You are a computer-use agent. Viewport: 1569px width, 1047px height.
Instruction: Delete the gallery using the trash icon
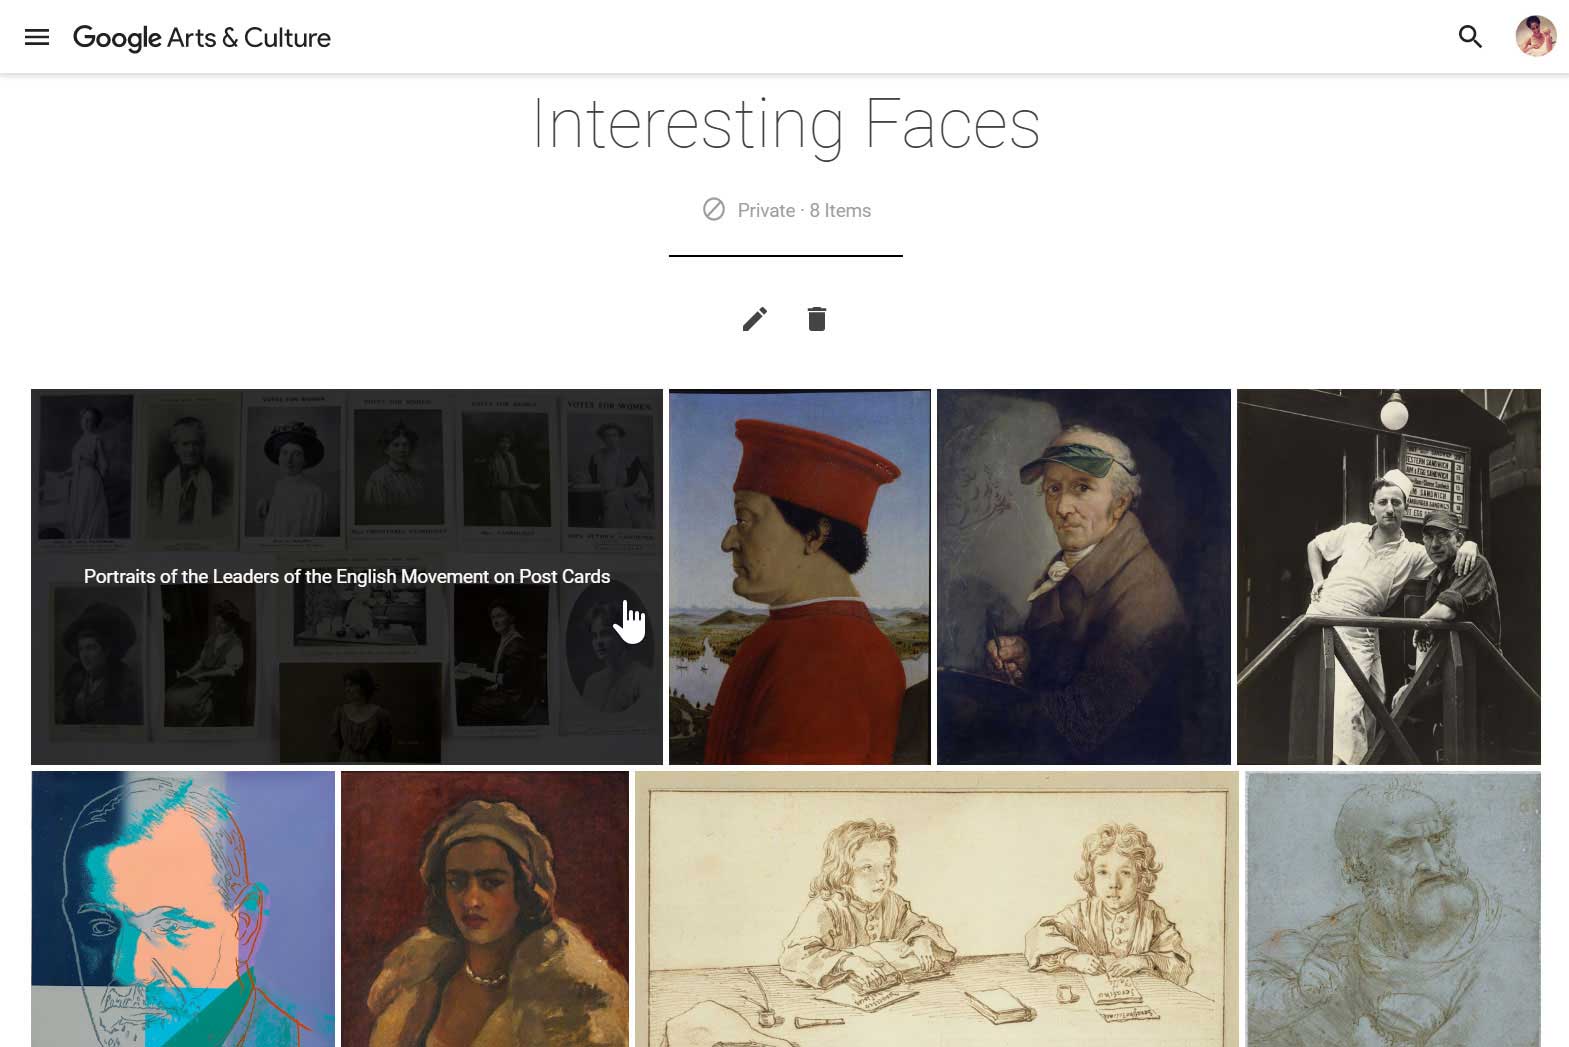coord(817,318)
